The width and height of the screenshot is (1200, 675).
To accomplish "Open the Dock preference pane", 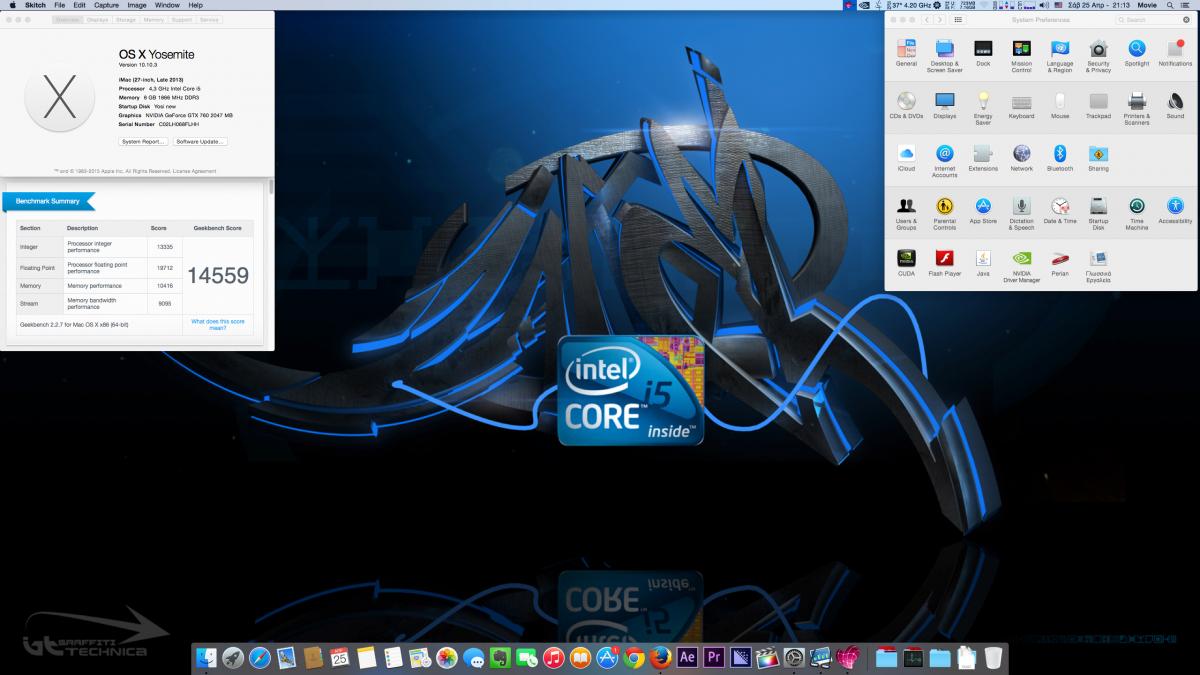I will pos(983,53).
